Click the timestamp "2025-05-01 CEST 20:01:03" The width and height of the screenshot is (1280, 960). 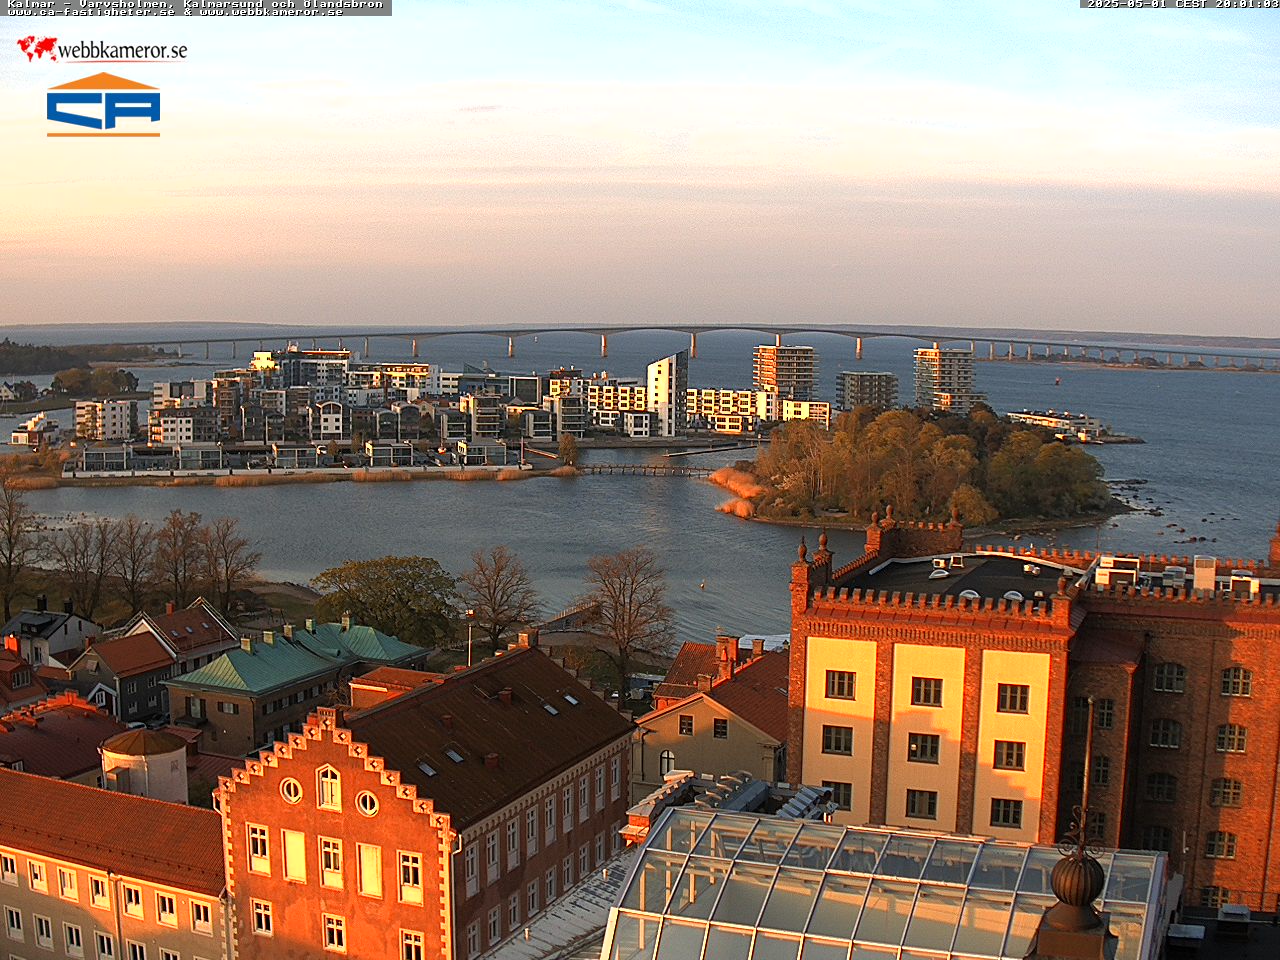[x=1183, y=4]
